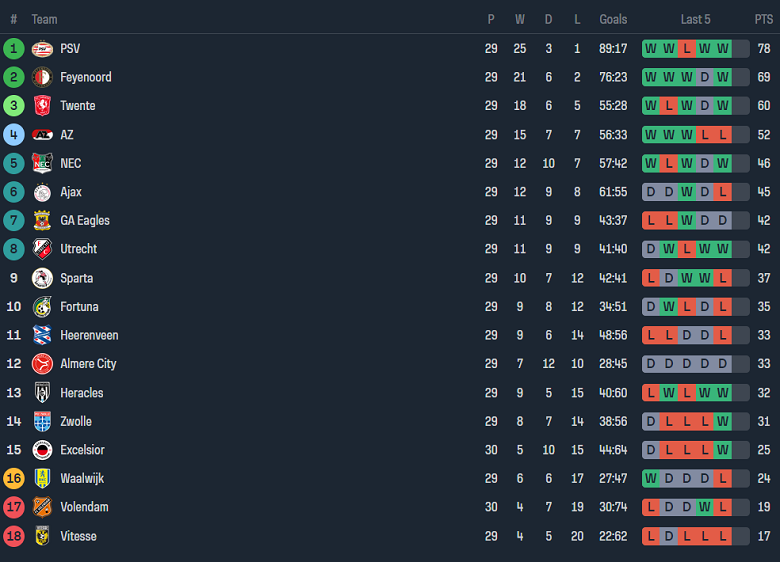Viewport: 780px width, 562px height.
Task: Click the Excelsior club crest
Action: coord(42,450)
